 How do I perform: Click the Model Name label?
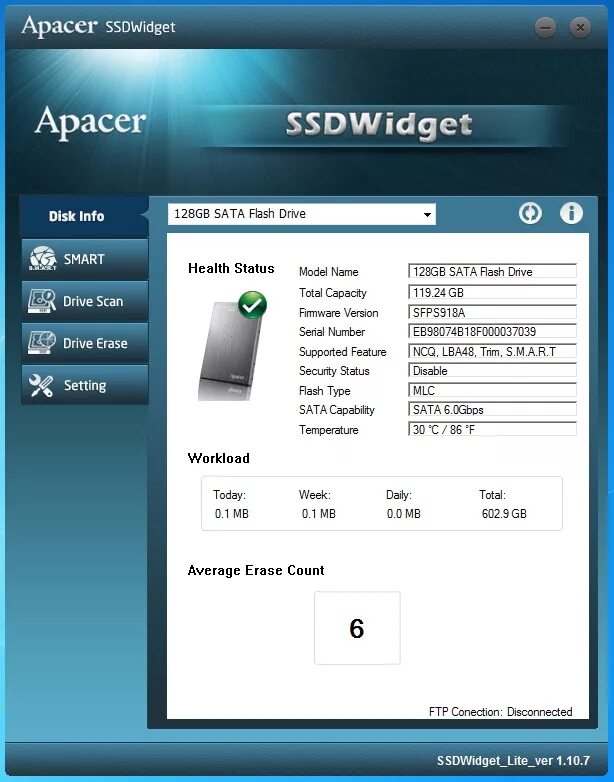[x=329, y=272]
